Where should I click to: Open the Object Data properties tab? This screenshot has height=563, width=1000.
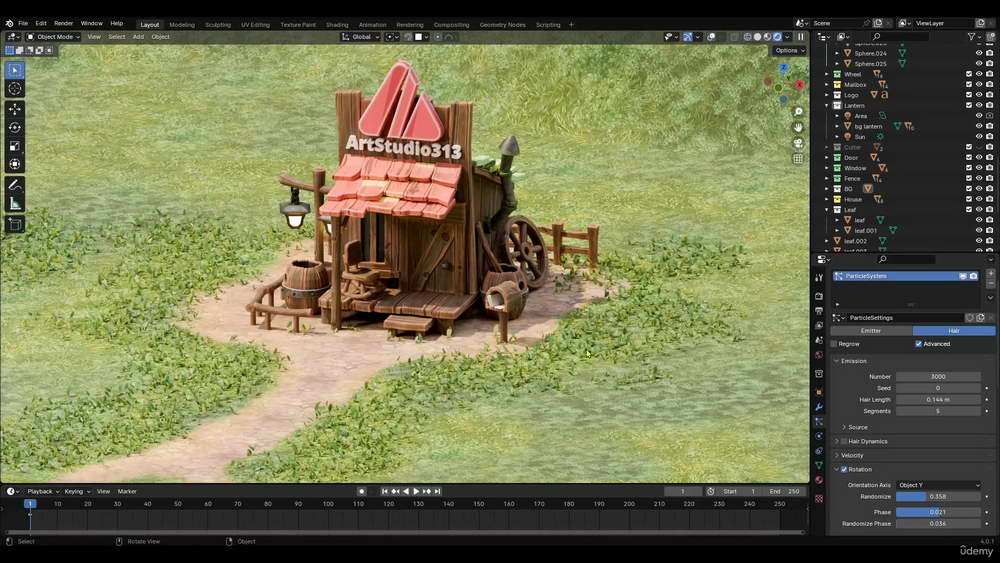pyautogui.click(x=819, y=465)
